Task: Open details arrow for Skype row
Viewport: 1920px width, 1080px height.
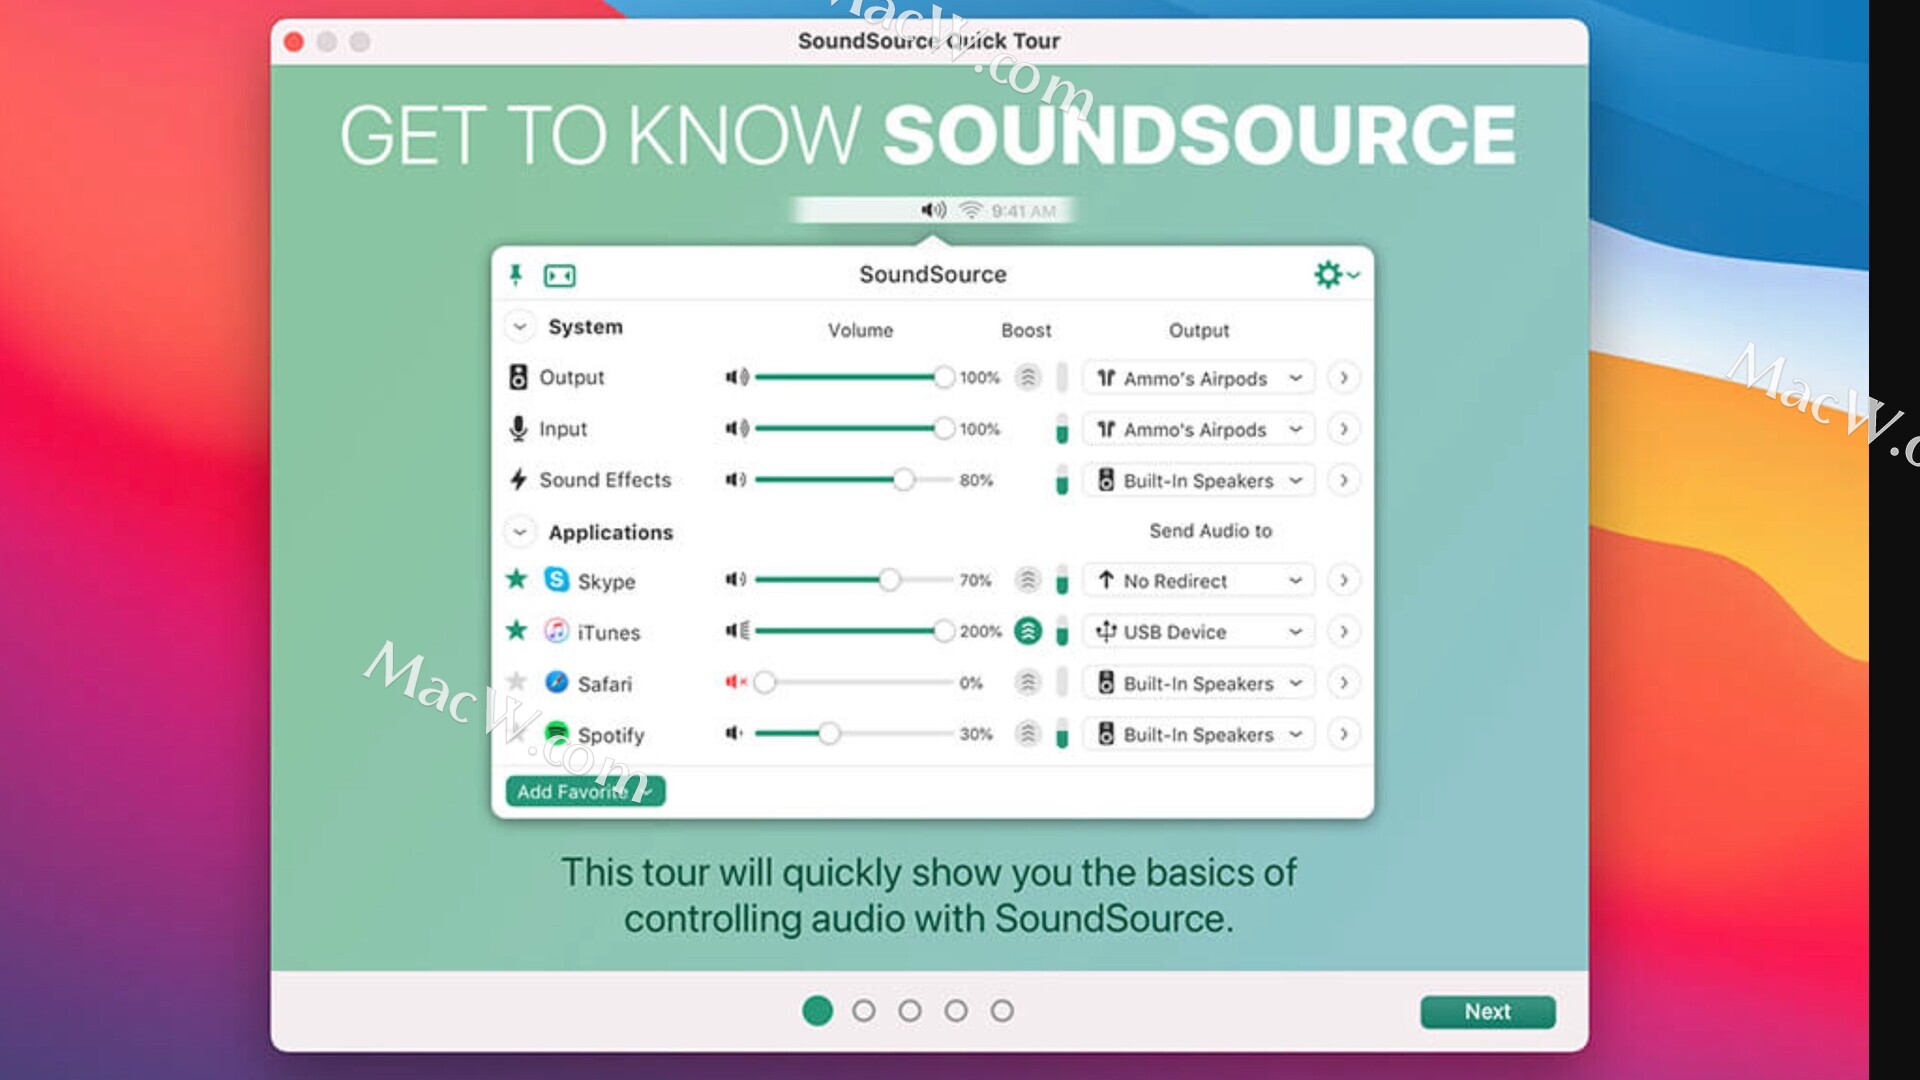Action: (x=1344, y=580)
